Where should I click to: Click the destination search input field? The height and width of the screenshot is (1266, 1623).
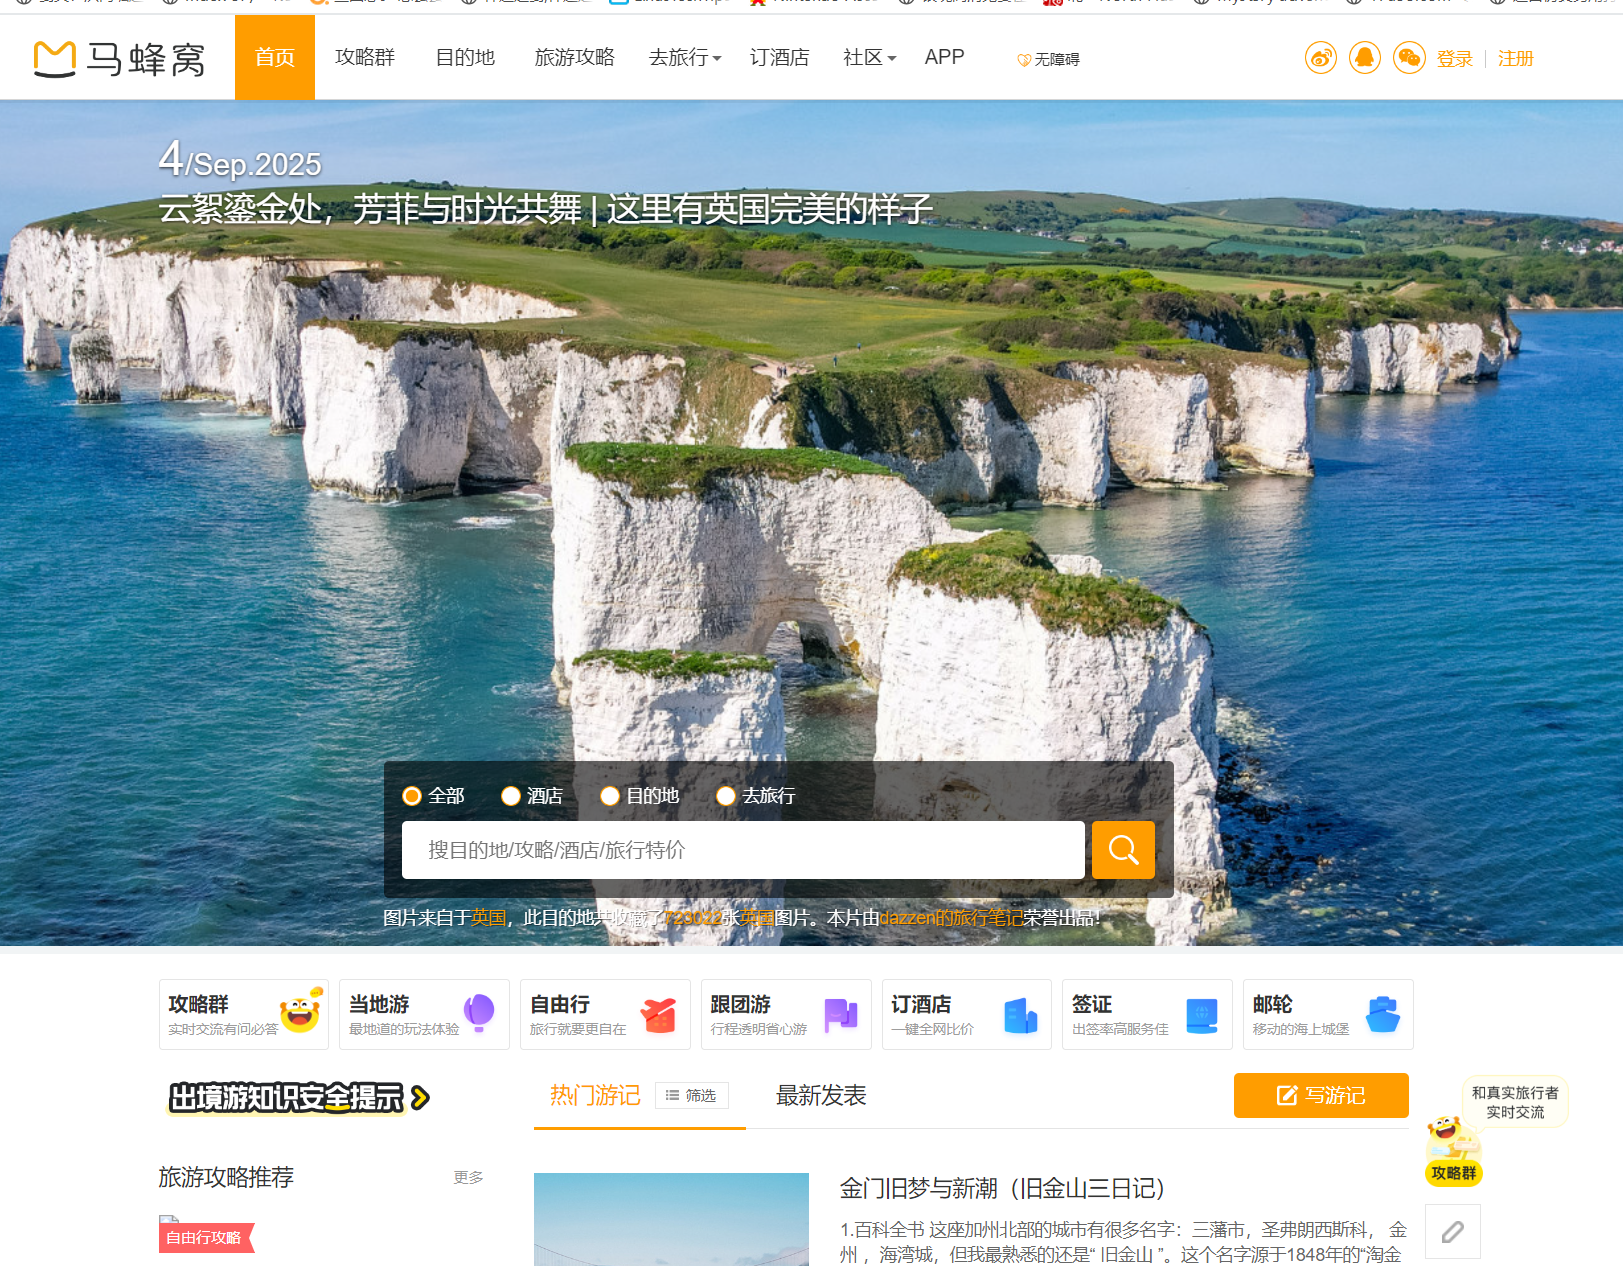pos(742,850)
